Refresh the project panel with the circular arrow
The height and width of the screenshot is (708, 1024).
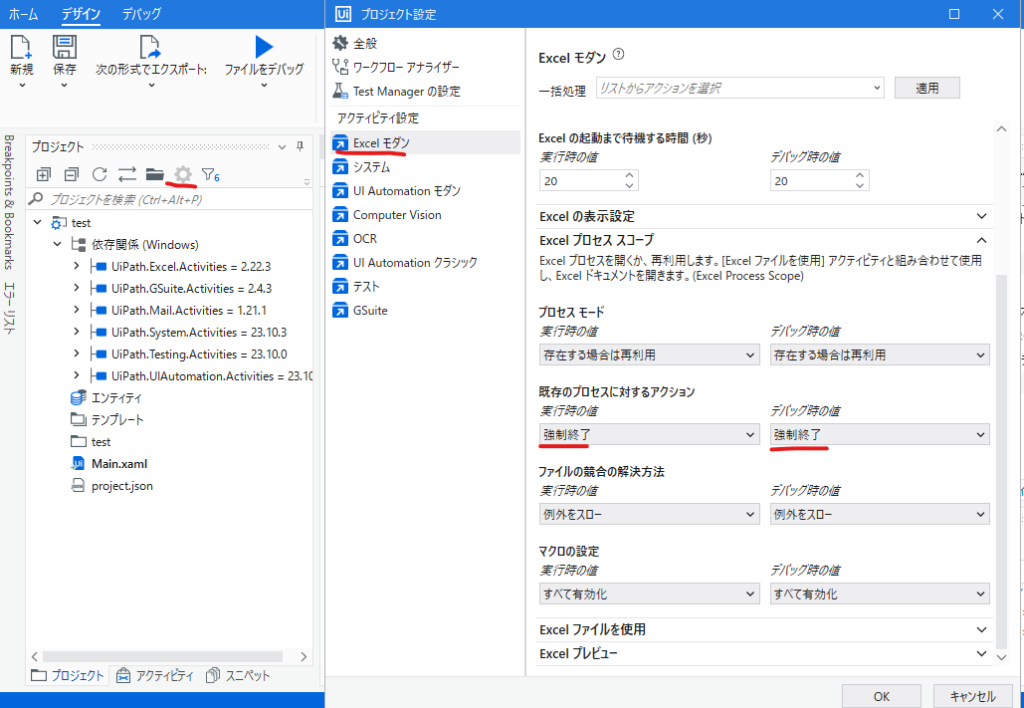tap(99, 174)
